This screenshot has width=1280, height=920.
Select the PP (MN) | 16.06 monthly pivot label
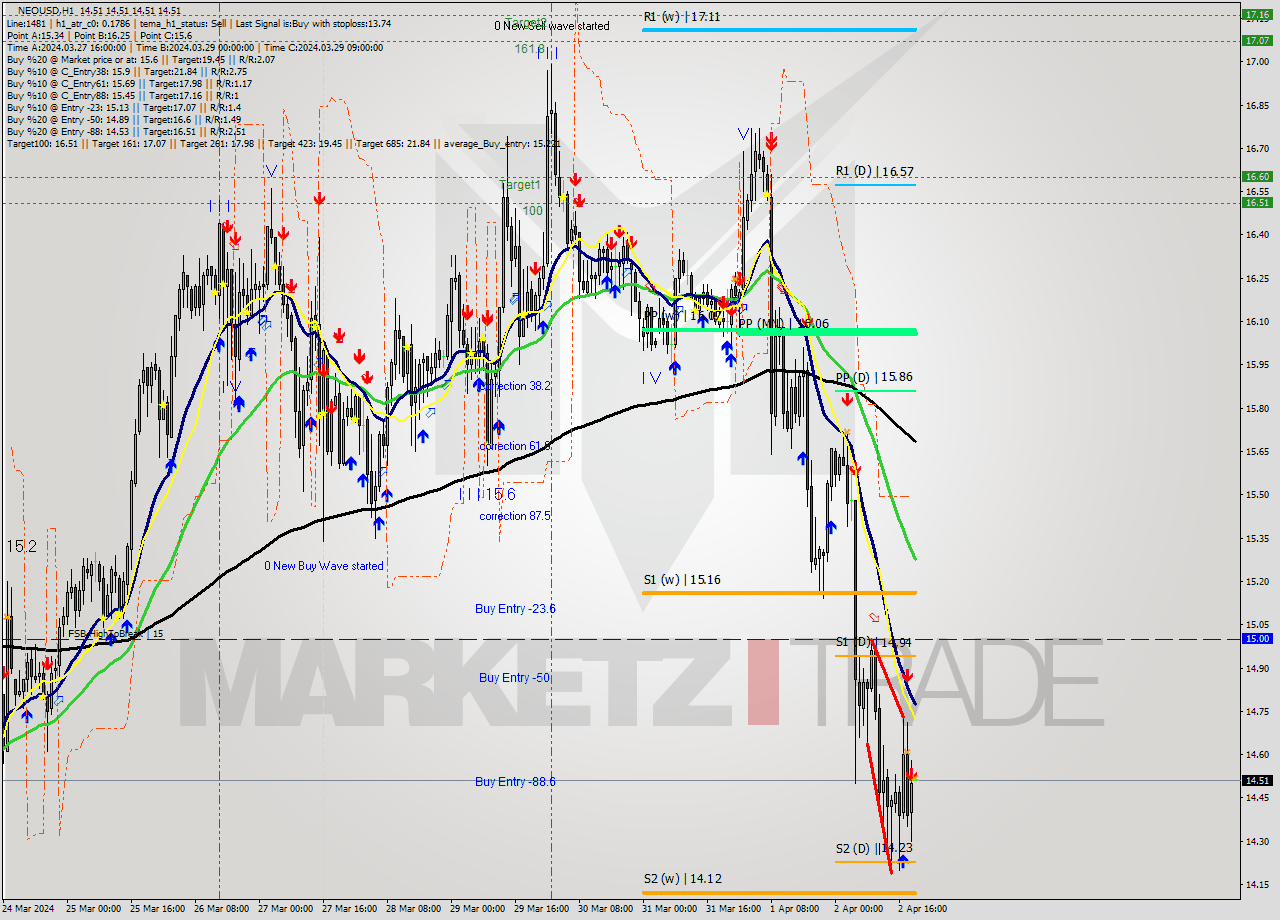click(784, 324)
